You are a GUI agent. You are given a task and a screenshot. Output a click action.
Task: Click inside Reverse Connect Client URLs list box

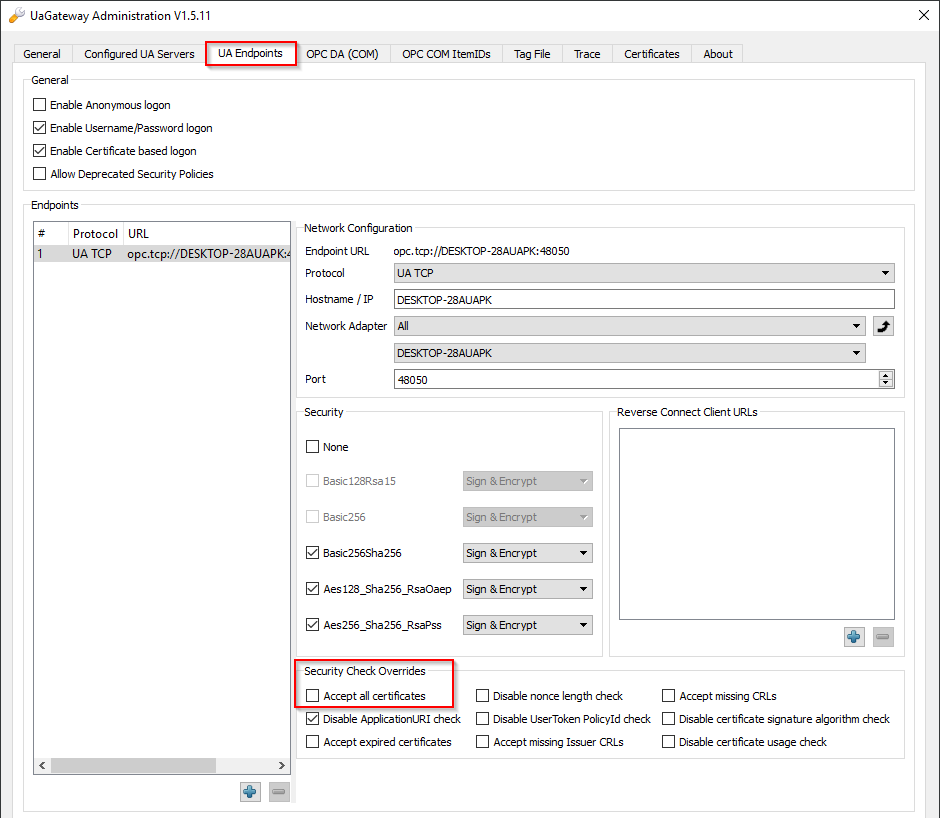tap(757, 524)
